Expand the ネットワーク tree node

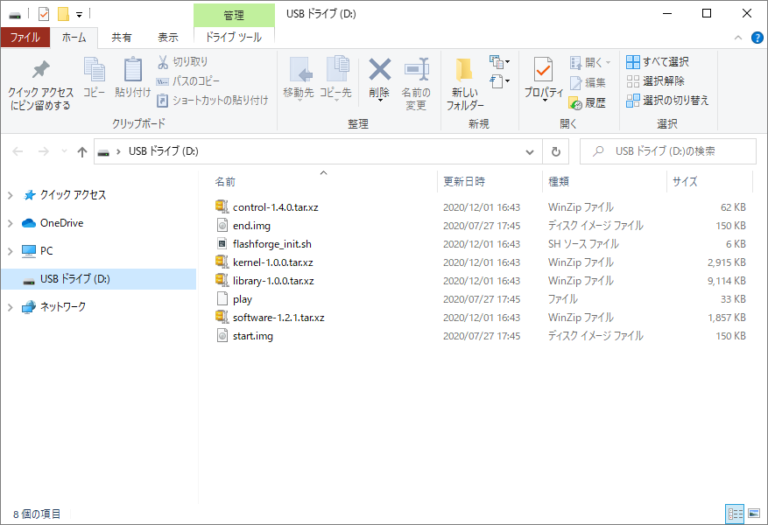tap(10, 307)
